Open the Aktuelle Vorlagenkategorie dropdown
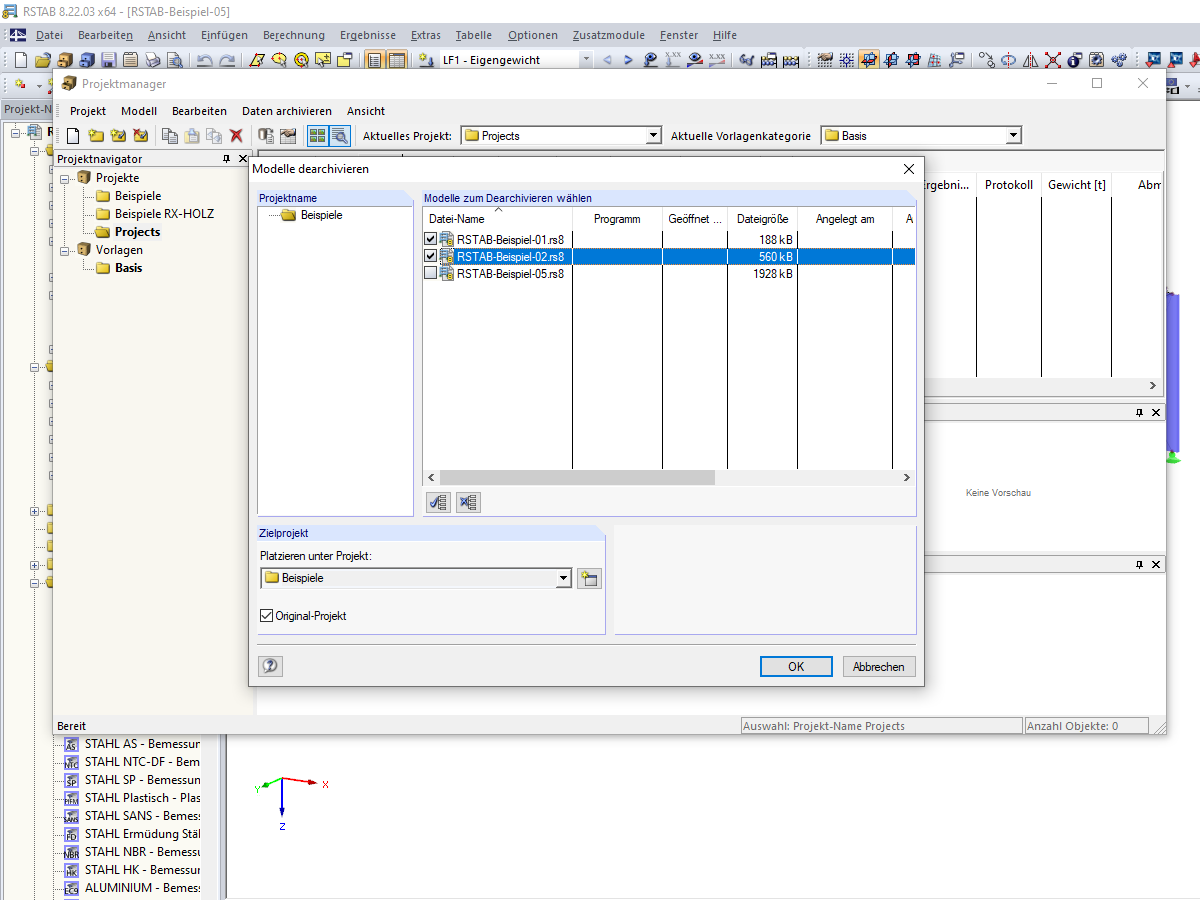The height and width of the screenshot is (900, 1200). (1015, 135)
